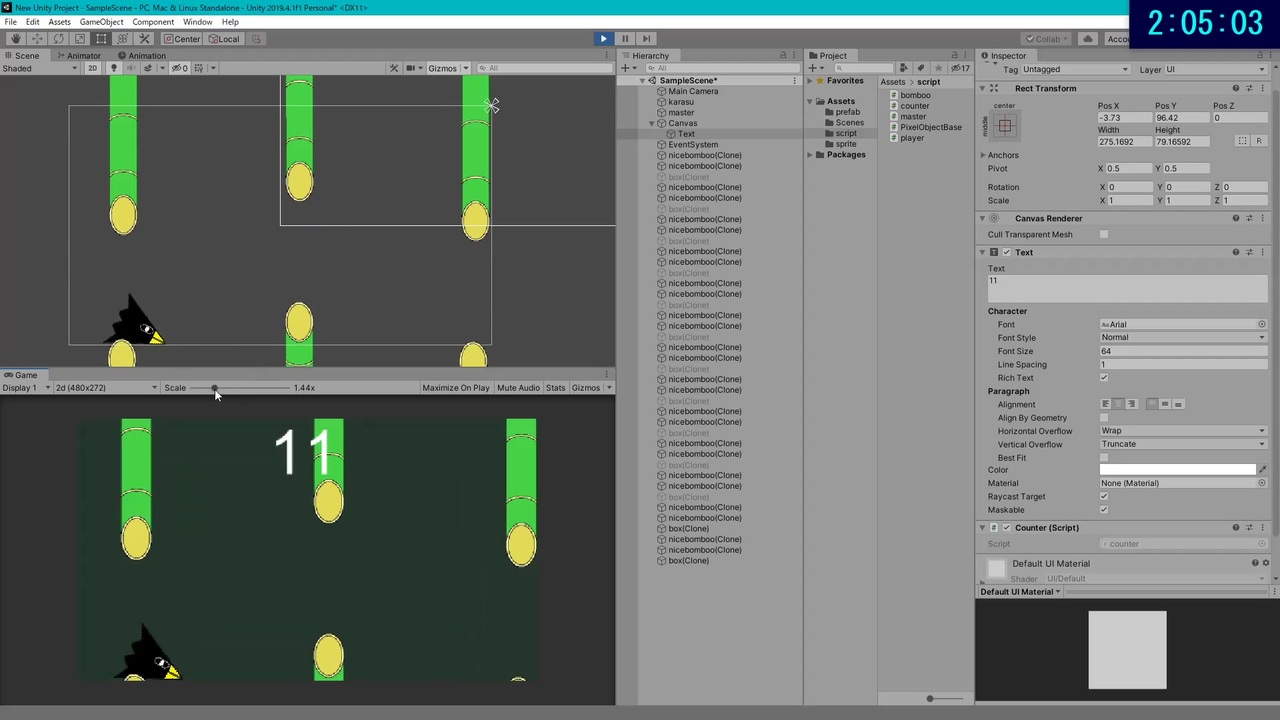
Task: Select the Hand tool
Action: pos(15,39)
